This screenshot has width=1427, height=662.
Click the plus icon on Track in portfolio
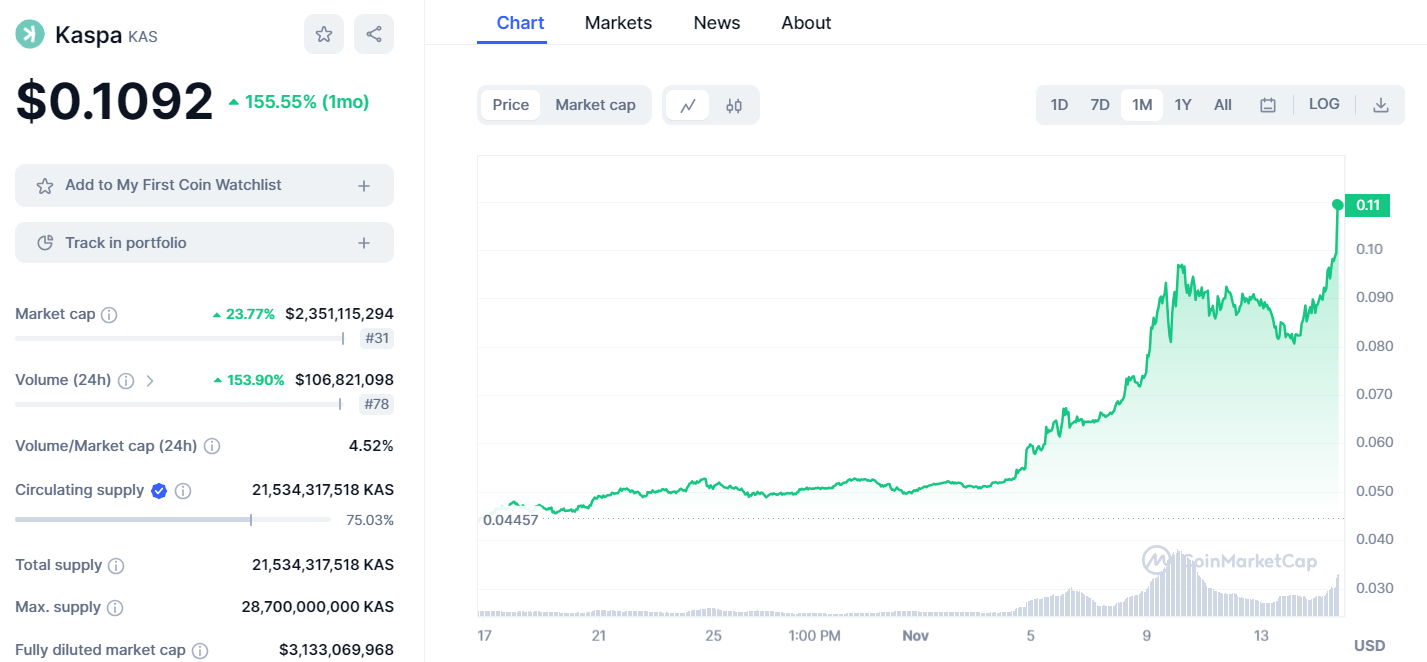[x=364, y=243]
